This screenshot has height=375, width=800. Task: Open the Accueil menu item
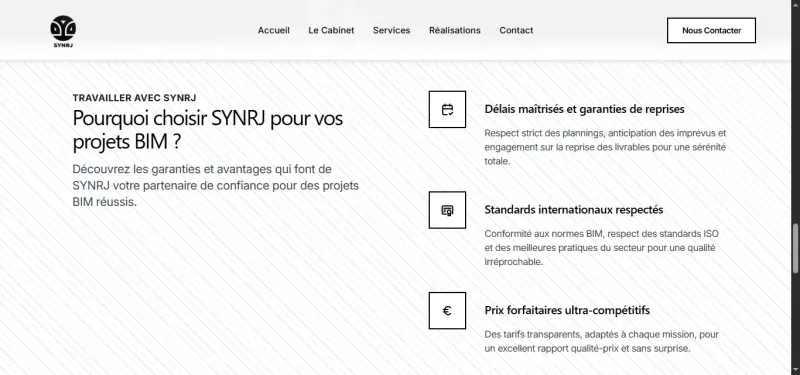pyautogui.click(x=273, y=30)
